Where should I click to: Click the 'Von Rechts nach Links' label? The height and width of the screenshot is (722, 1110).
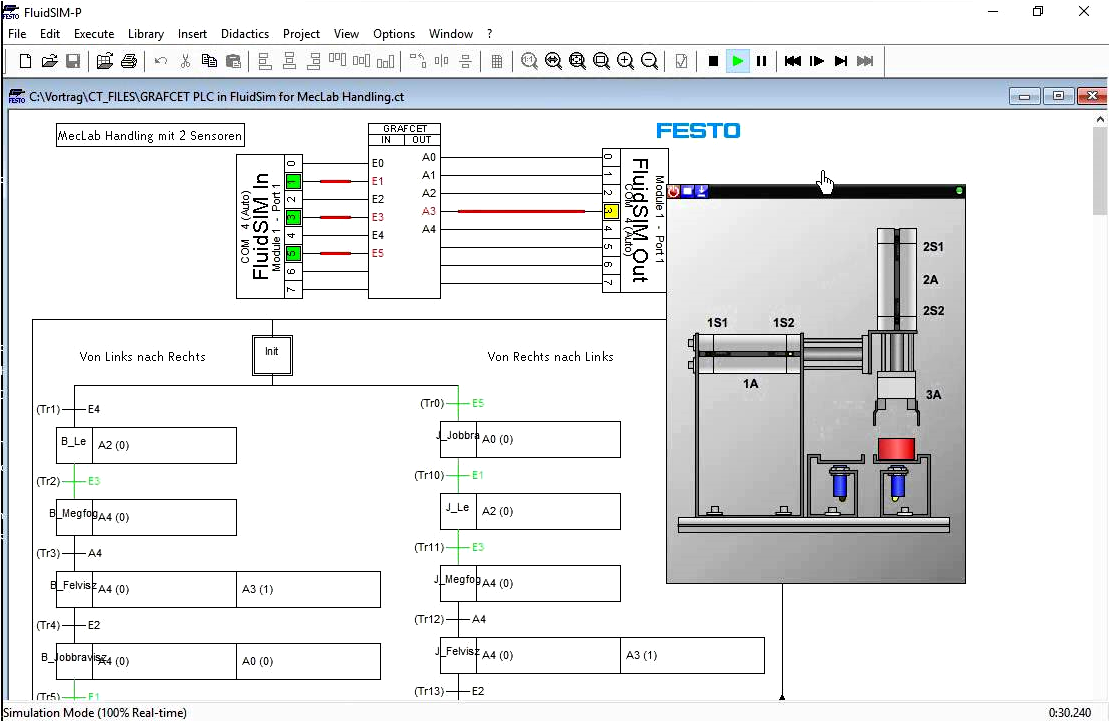pyautogui.click(x=551, y=357)
